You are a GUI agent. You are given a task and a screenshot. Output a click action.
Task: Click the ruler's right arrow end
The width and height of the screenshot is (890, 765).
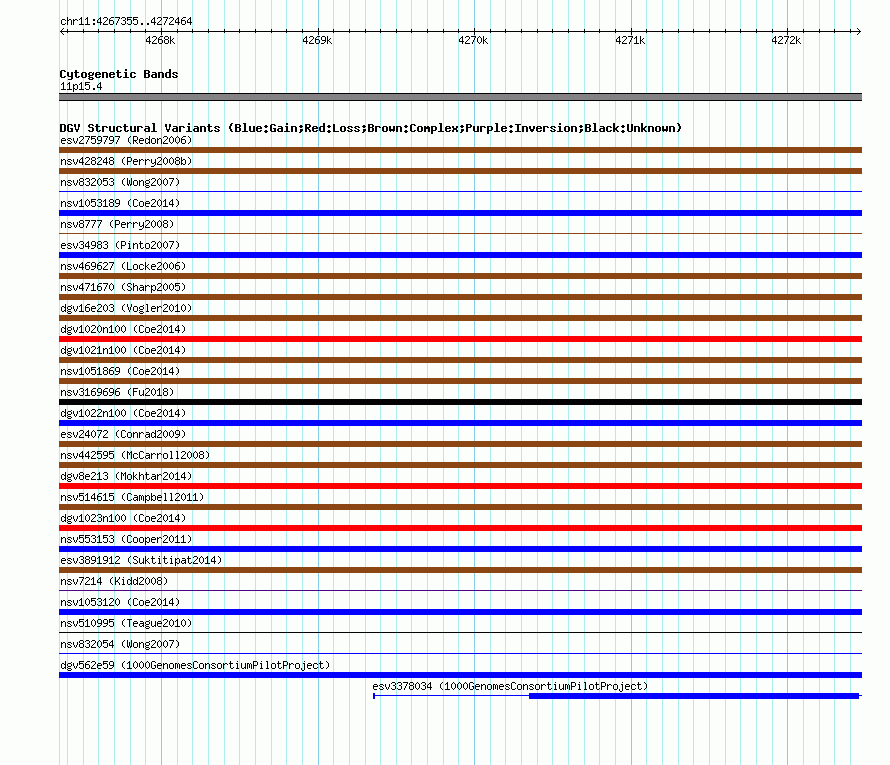[859, 31]
